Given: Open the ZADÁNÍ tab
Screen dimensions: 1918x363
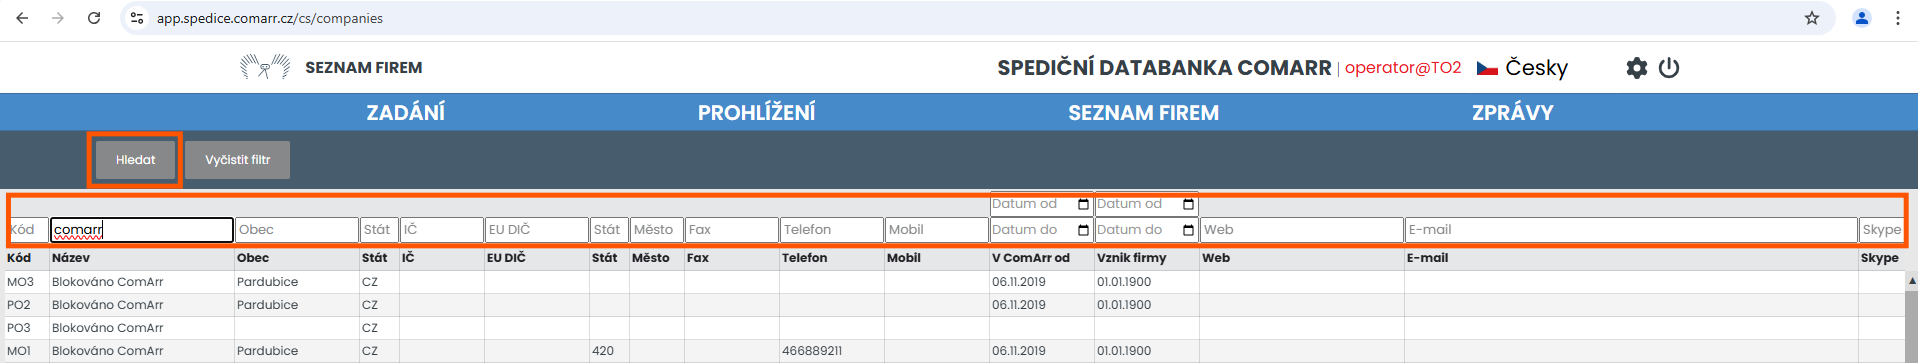Looking at the screenshot, I should (405, 113).
